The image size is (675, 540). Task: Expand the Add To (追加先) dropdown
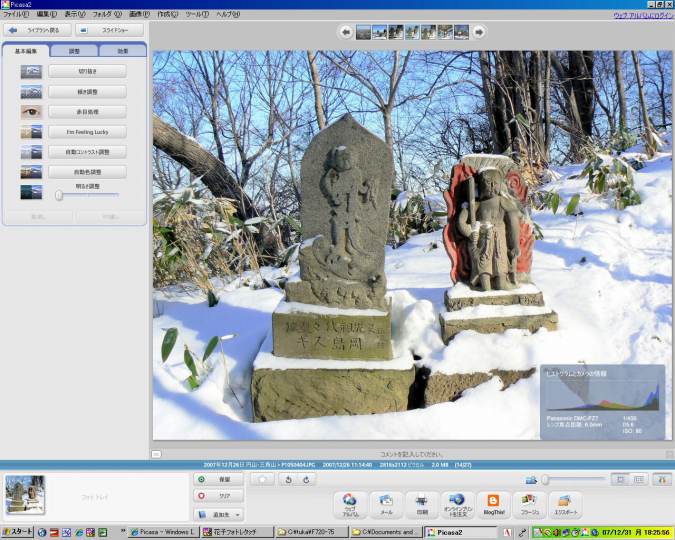click(x=219, y=513)
